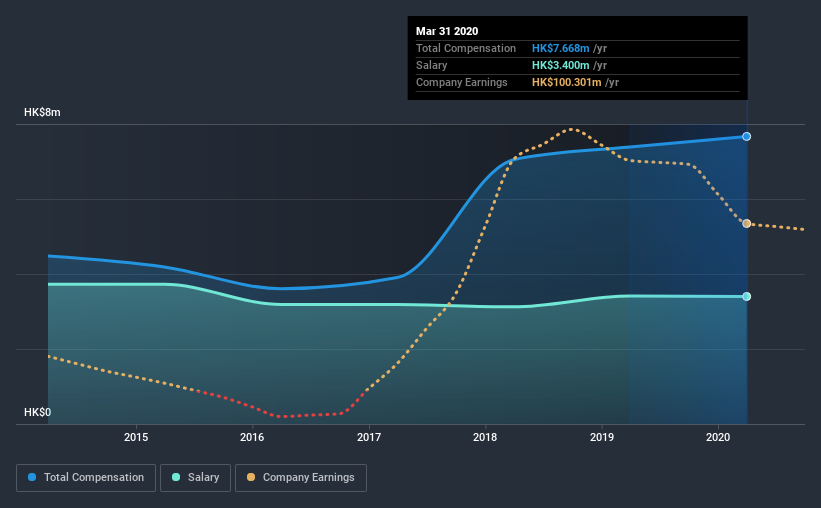Click the teal dot in Salary legend
Screen dimensions: 821x508
coord(176,477)
